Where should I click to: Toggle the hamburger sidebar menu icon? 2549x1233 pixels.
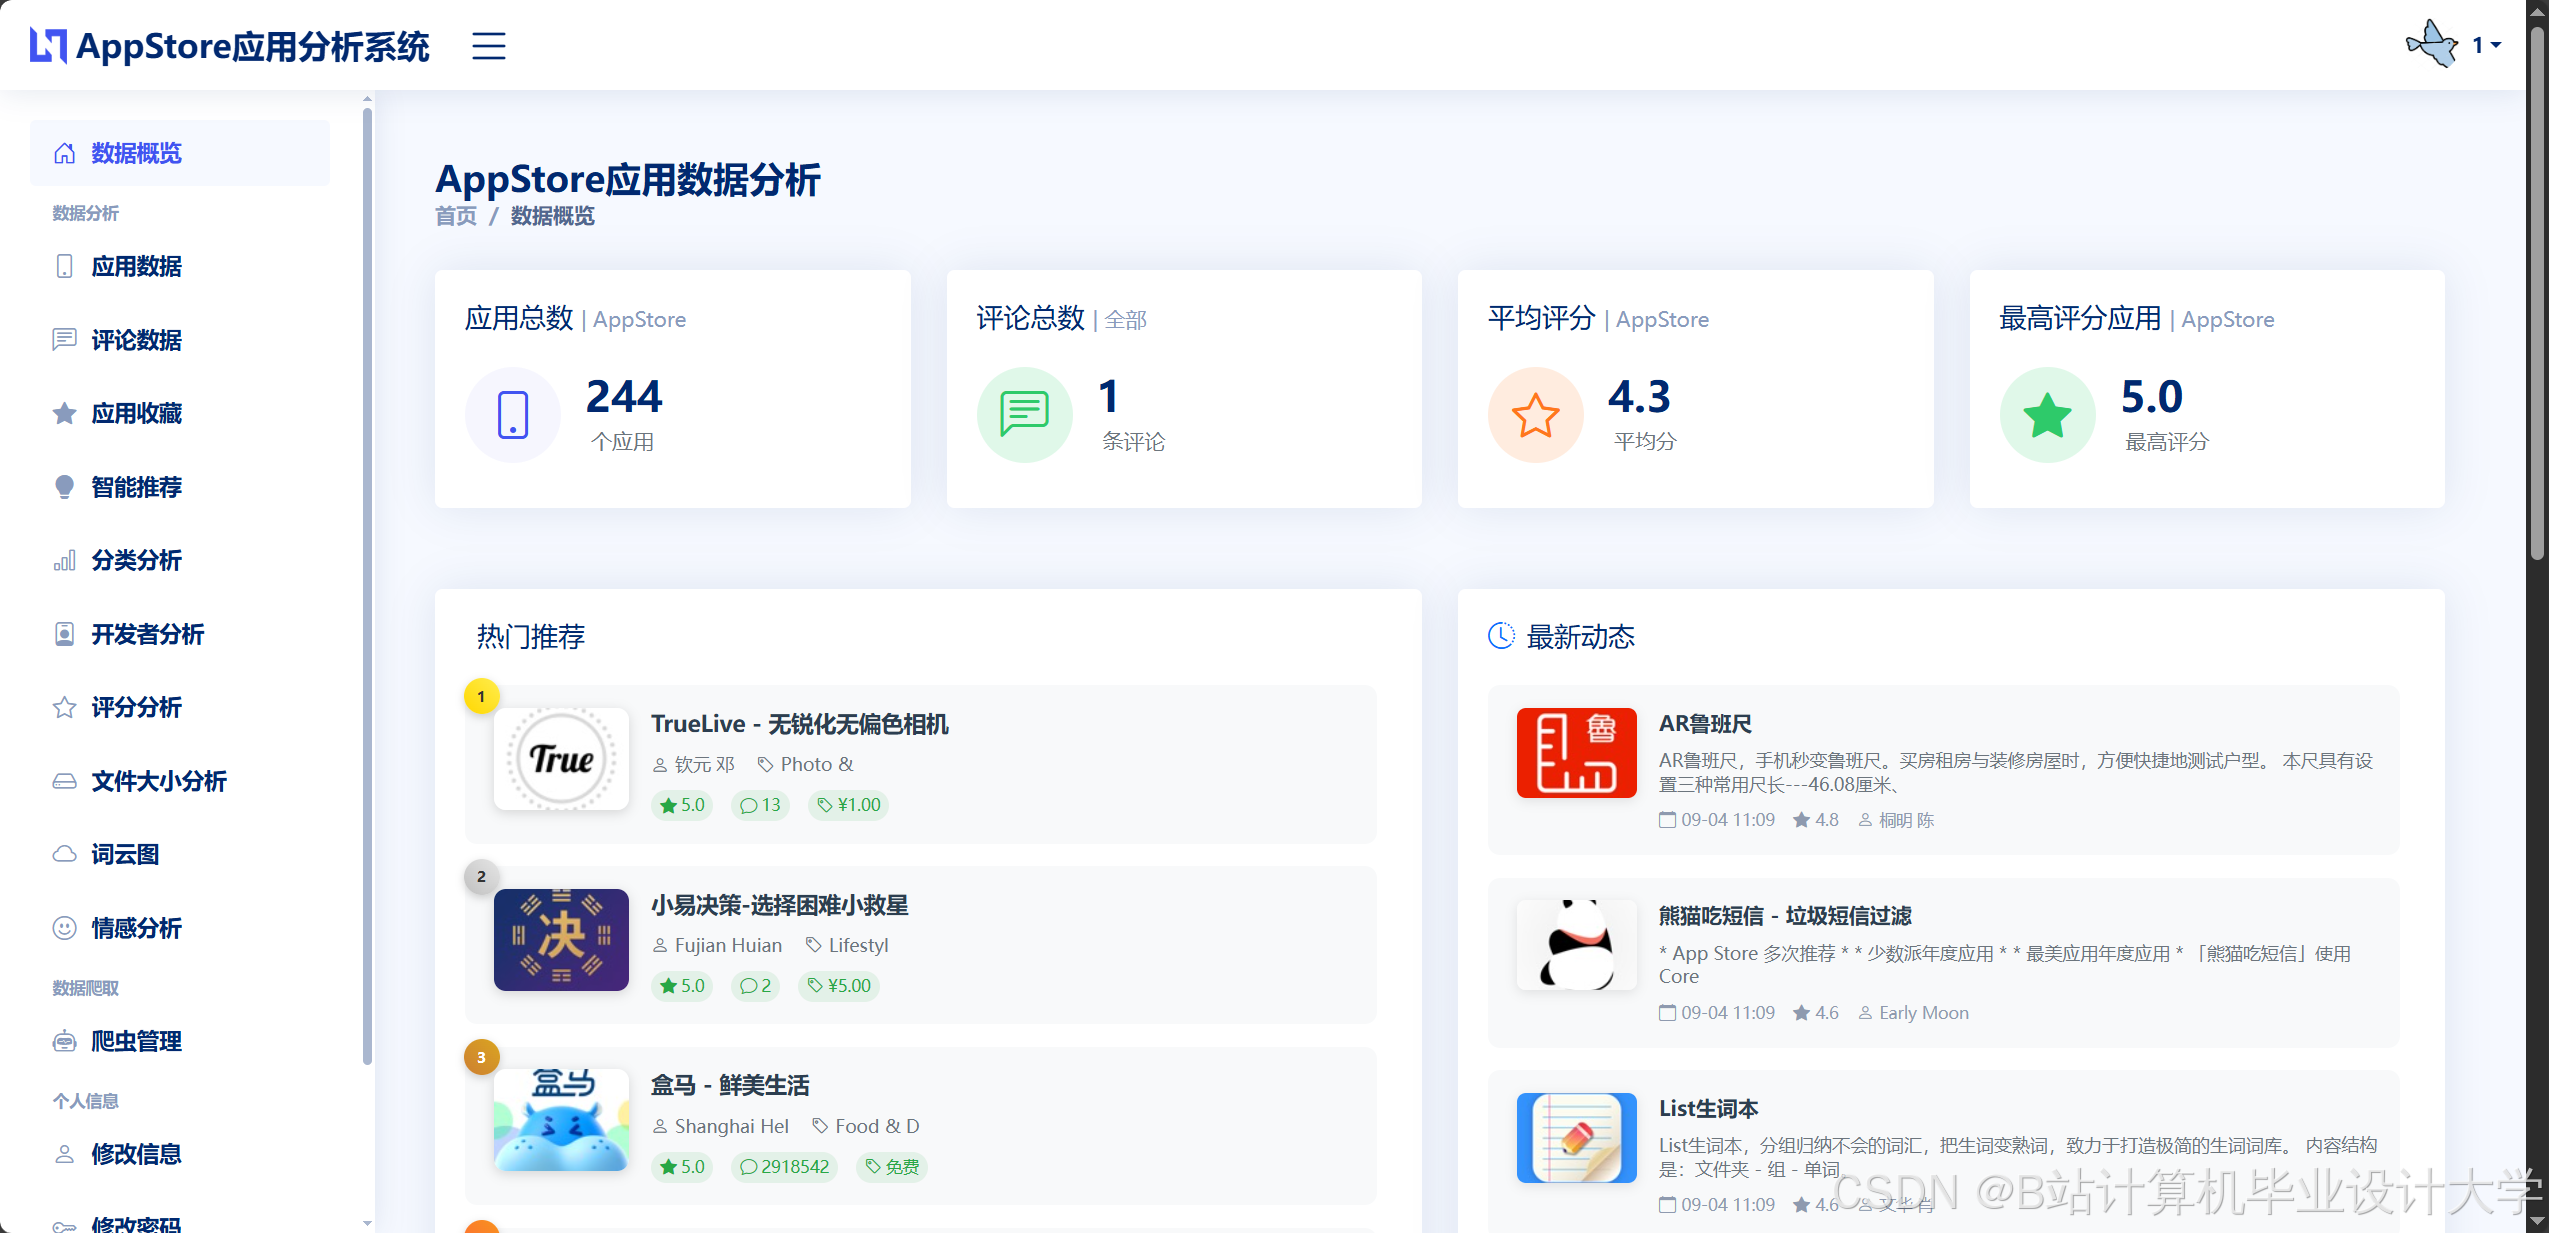488,46
